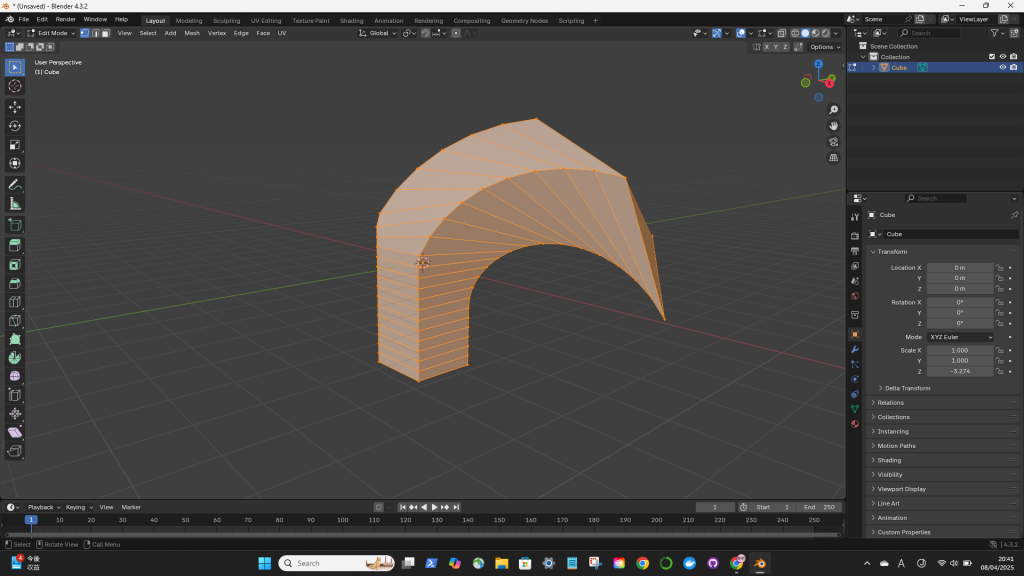Choose the Measure tool

(x=15, y=204)
